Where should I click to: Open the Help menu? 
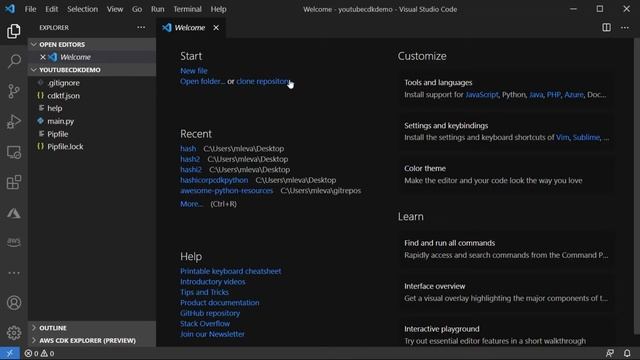pyautogui.click(x=218, y=9)
